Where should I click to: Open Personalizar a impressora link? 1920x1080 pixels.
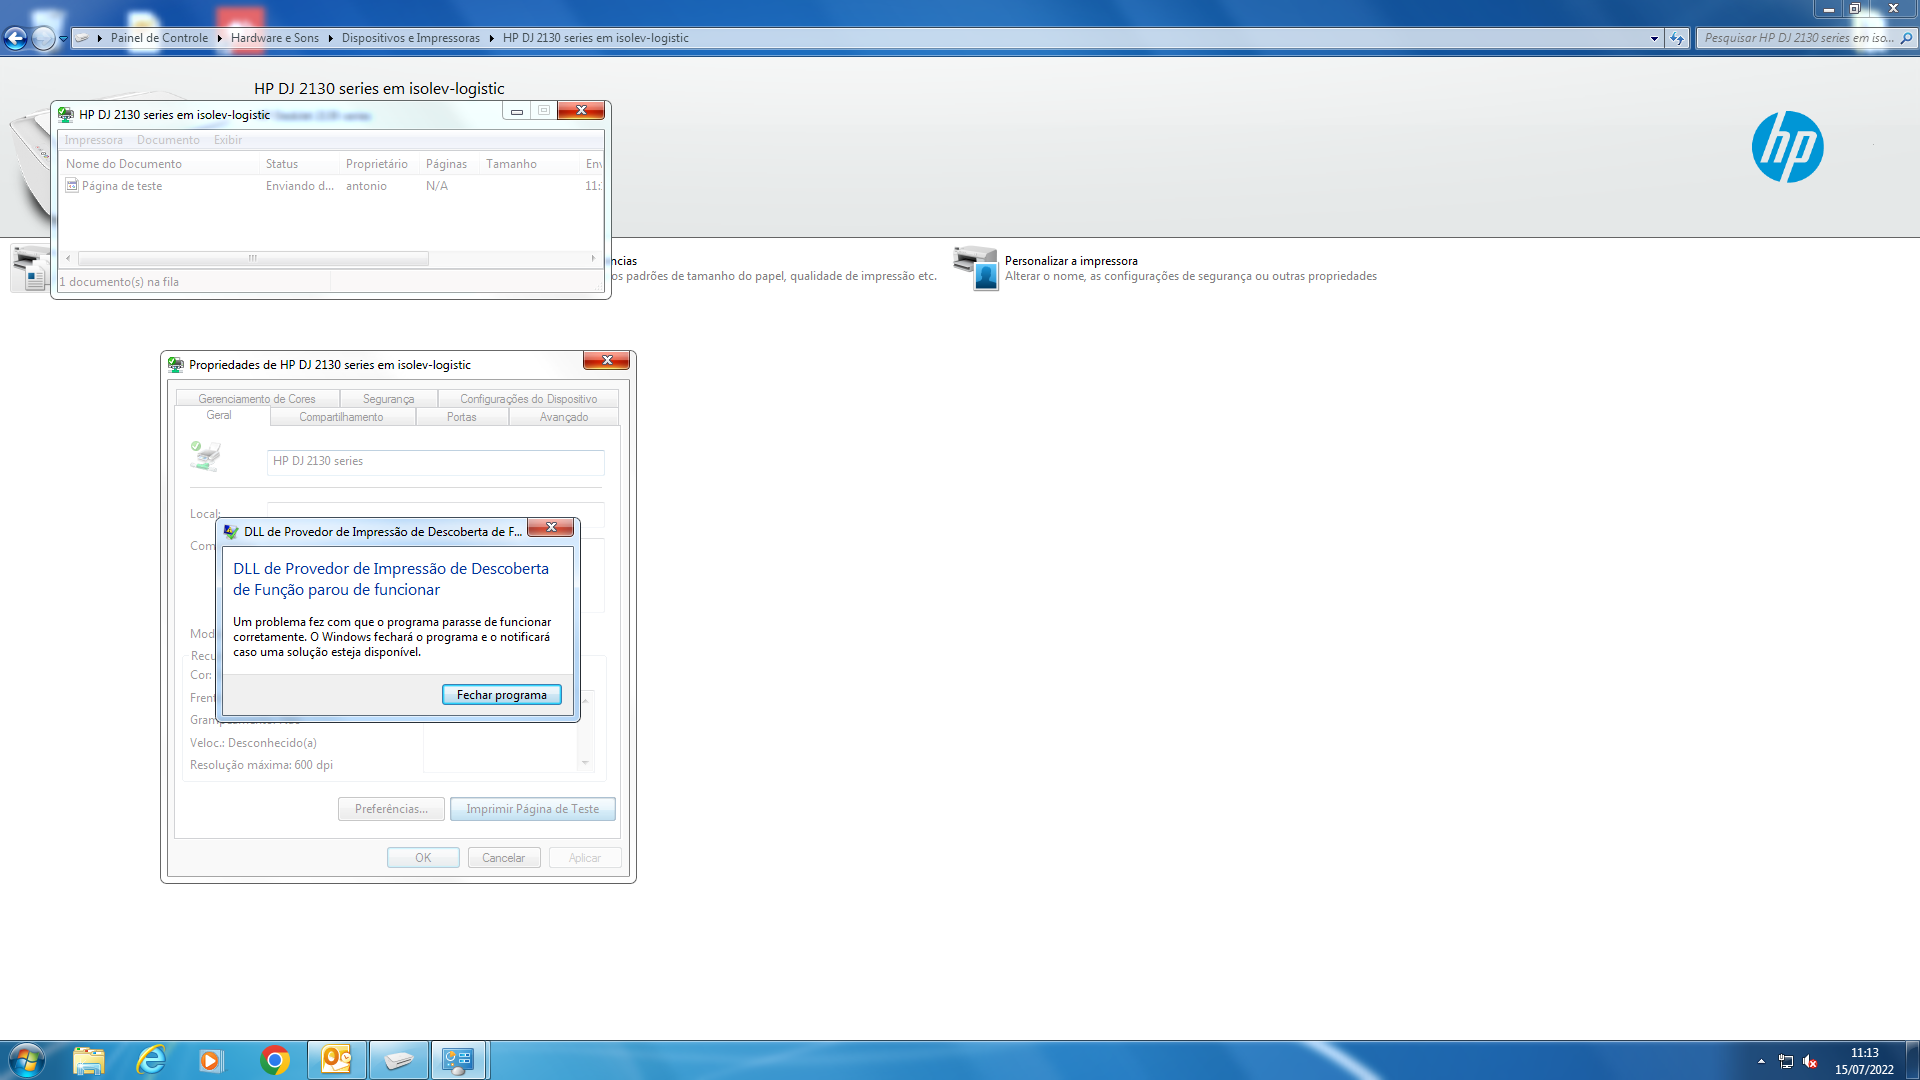tap(1071, 261)
